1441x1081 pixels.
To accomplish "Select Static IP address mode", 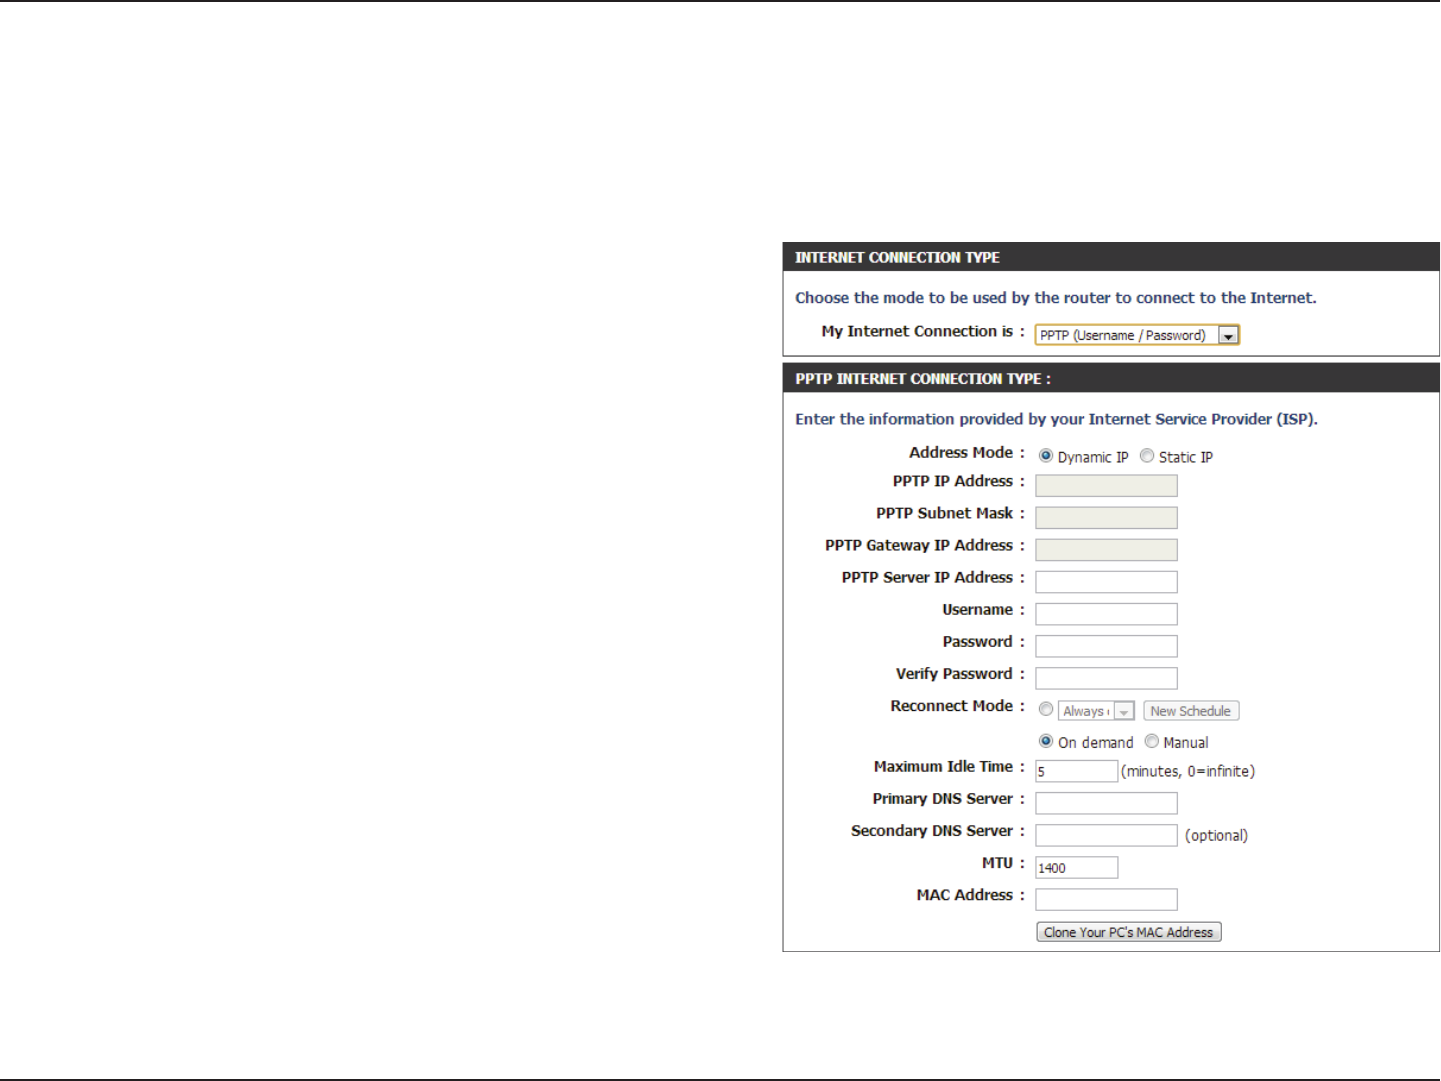I will 1147,456.
